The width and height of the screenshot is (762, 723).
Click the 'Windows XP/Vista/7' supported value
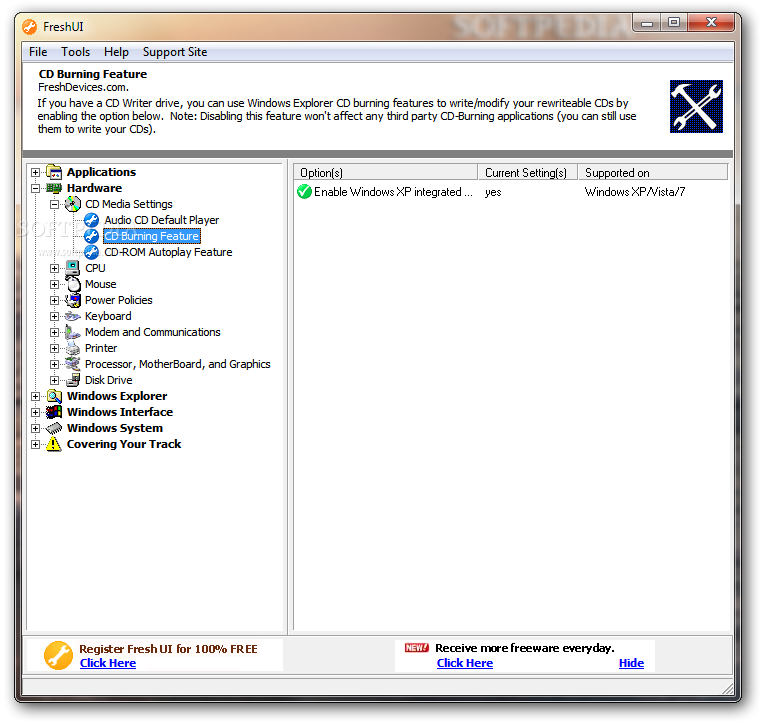tap(635, 192)
